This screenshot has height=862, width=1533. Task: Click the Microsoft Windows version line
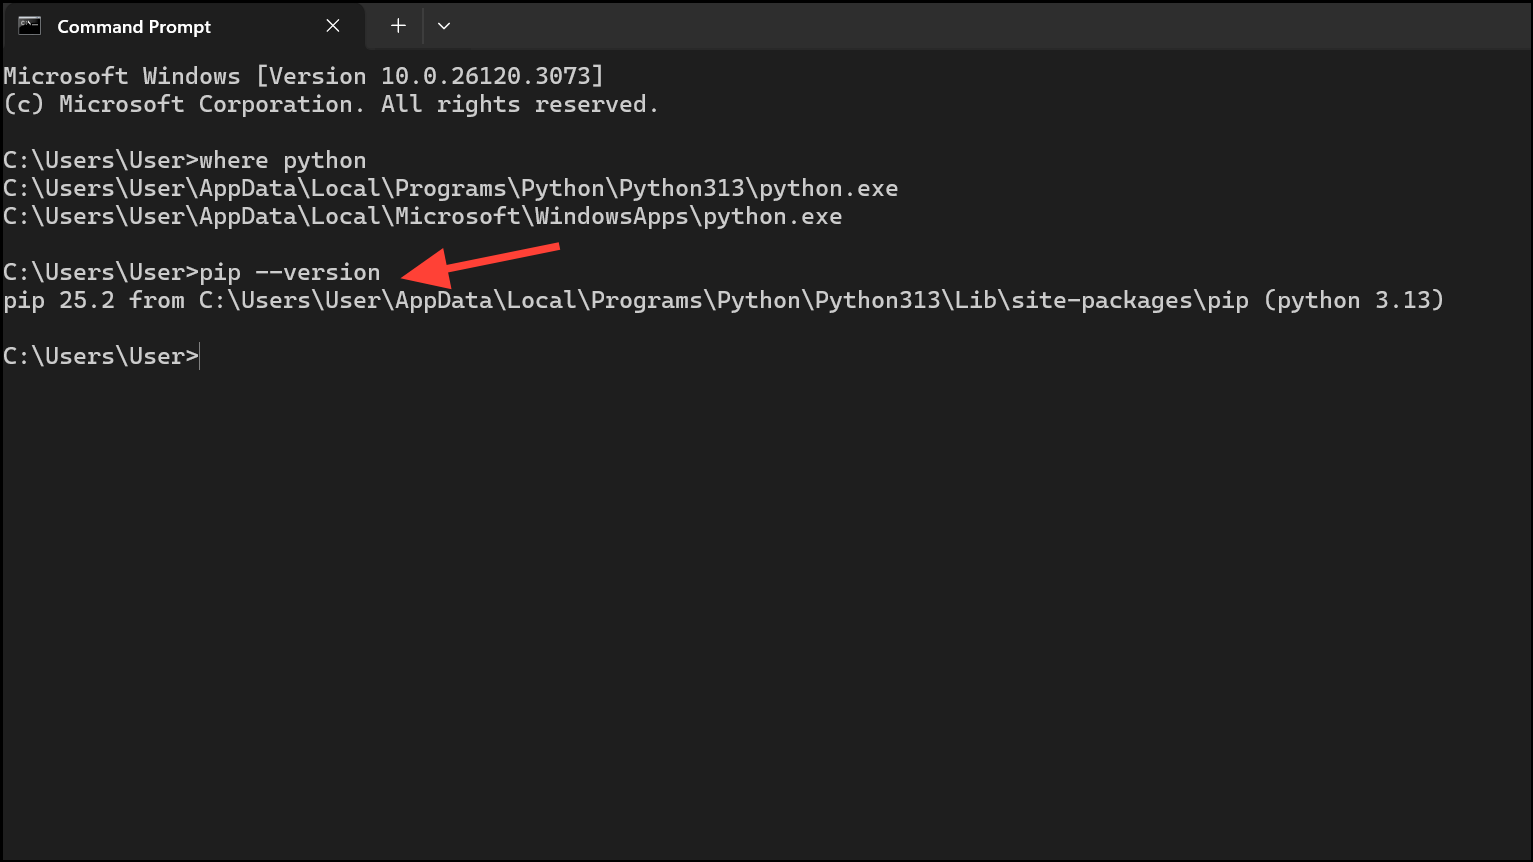(304, 76)
